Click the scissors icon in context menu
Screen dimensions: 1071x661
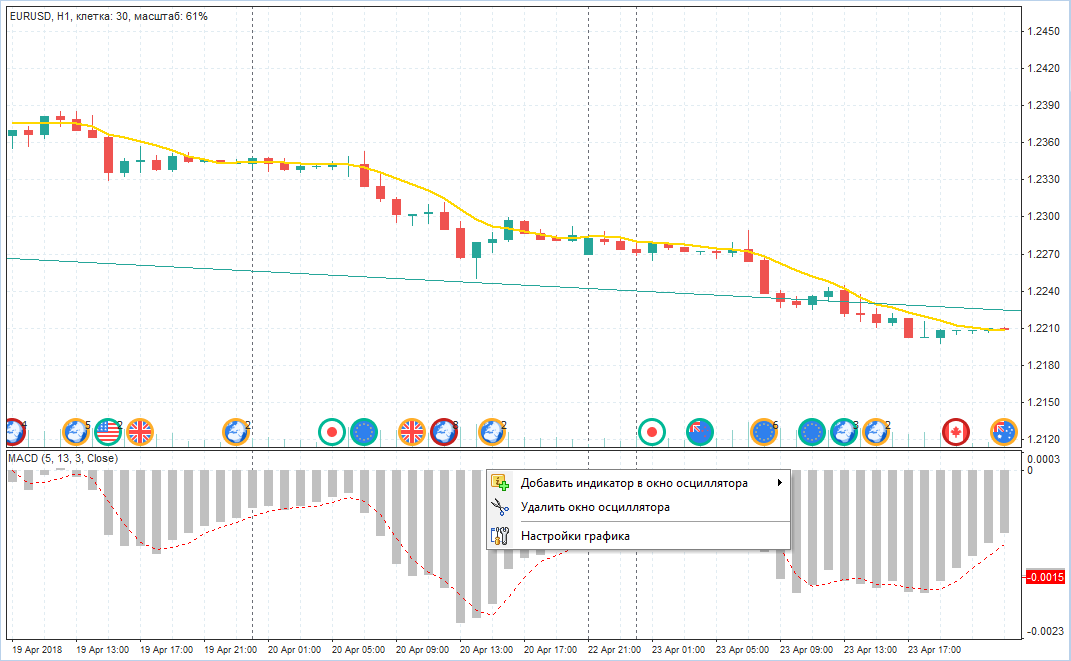[500, 508]
